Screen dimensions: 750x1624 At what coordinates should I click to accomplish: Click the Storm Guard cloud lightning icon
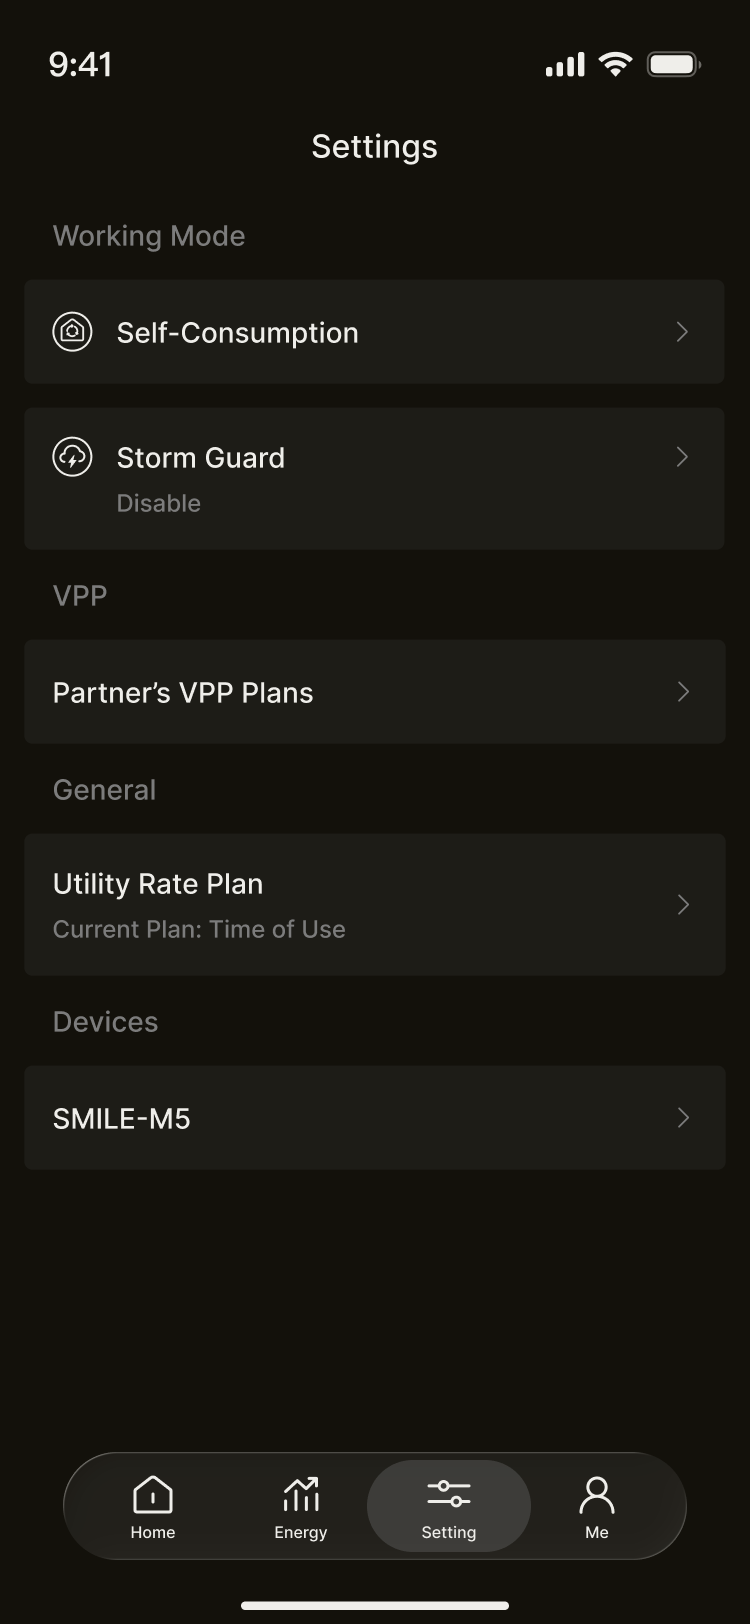click(x=72, y=457)
